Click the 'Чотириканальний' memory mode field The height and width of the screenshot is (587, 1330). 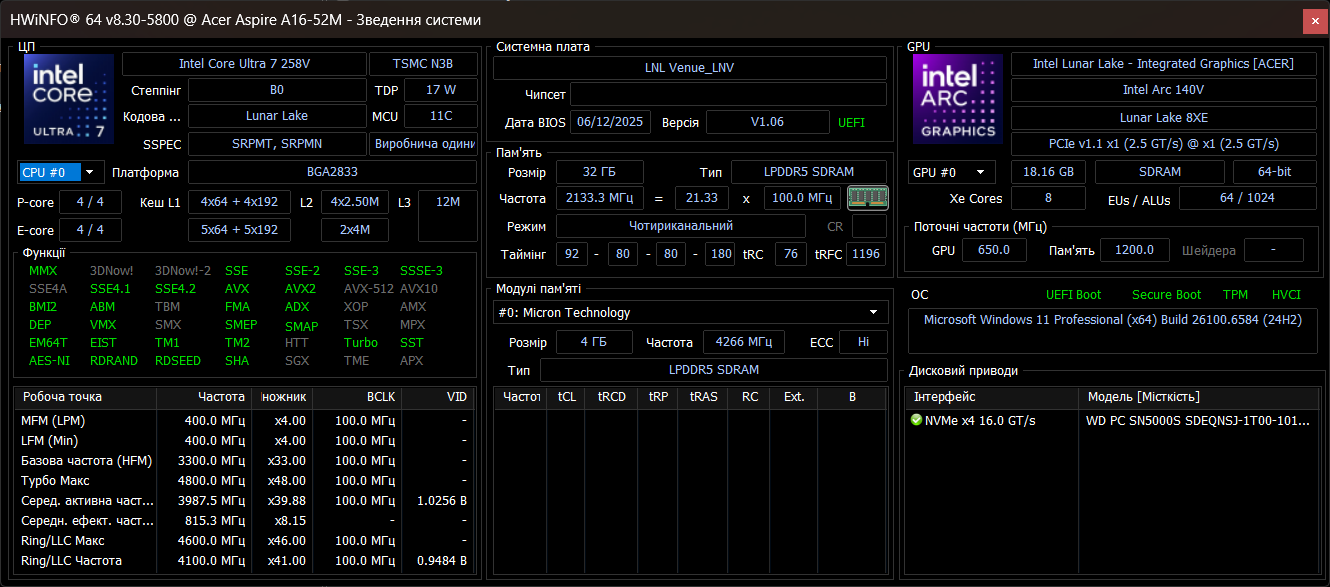(x=680, y=226)
